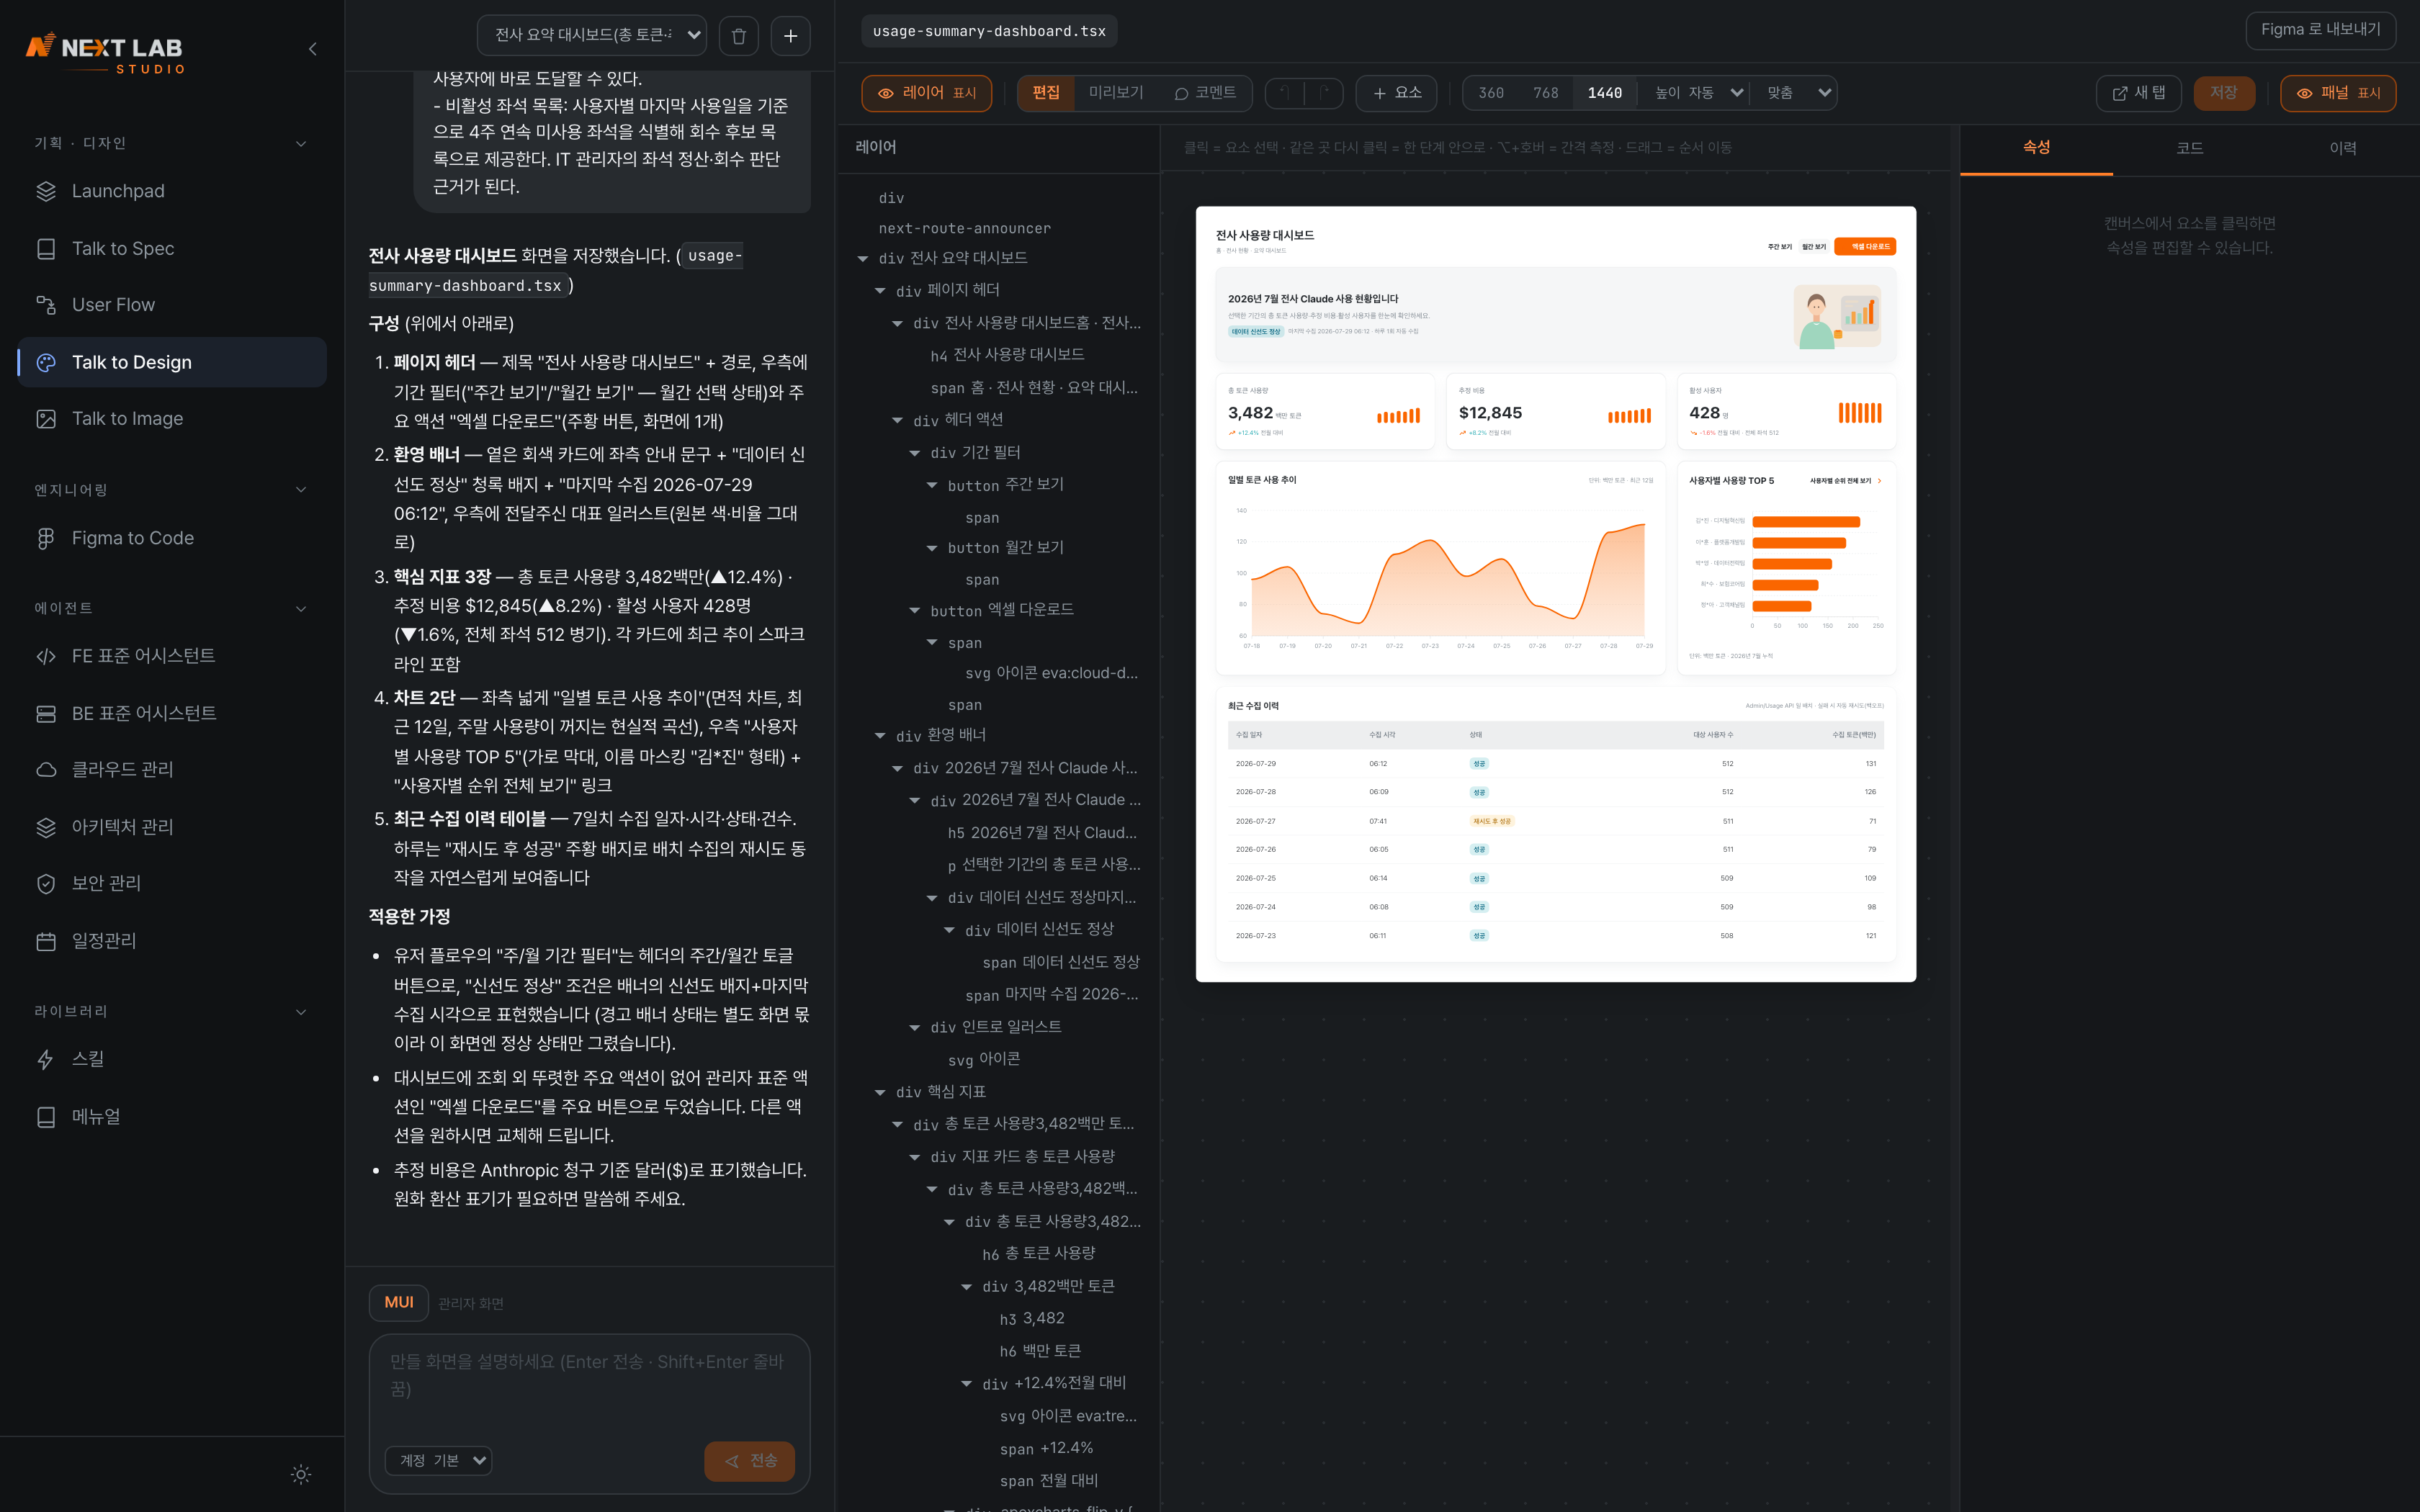The width and height of the screenshot is (2420, 1512).
Task: Click Figma 로 내보내기 button
Action: 2320,30
